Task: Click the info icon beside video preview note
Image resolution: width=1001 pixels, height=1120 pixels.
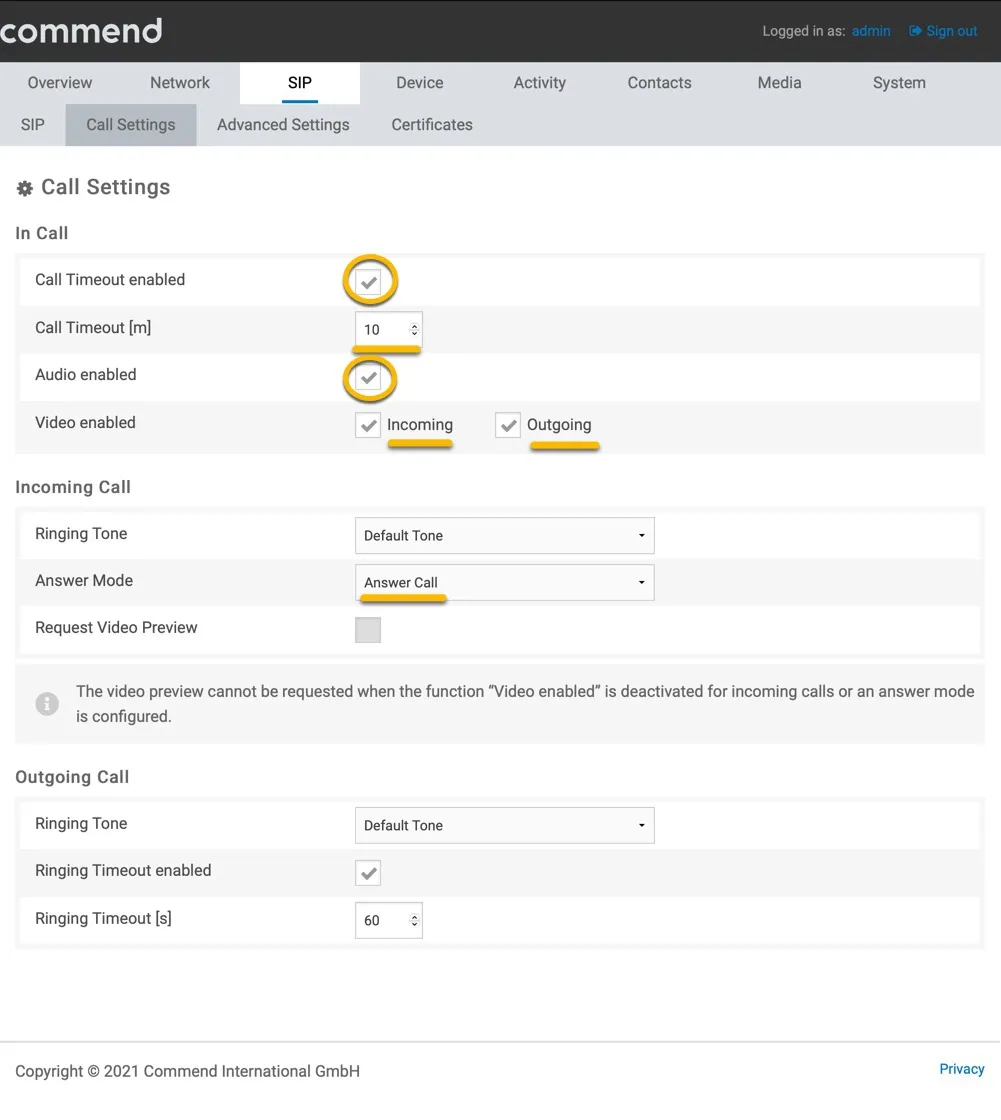Action: [47, 704]
